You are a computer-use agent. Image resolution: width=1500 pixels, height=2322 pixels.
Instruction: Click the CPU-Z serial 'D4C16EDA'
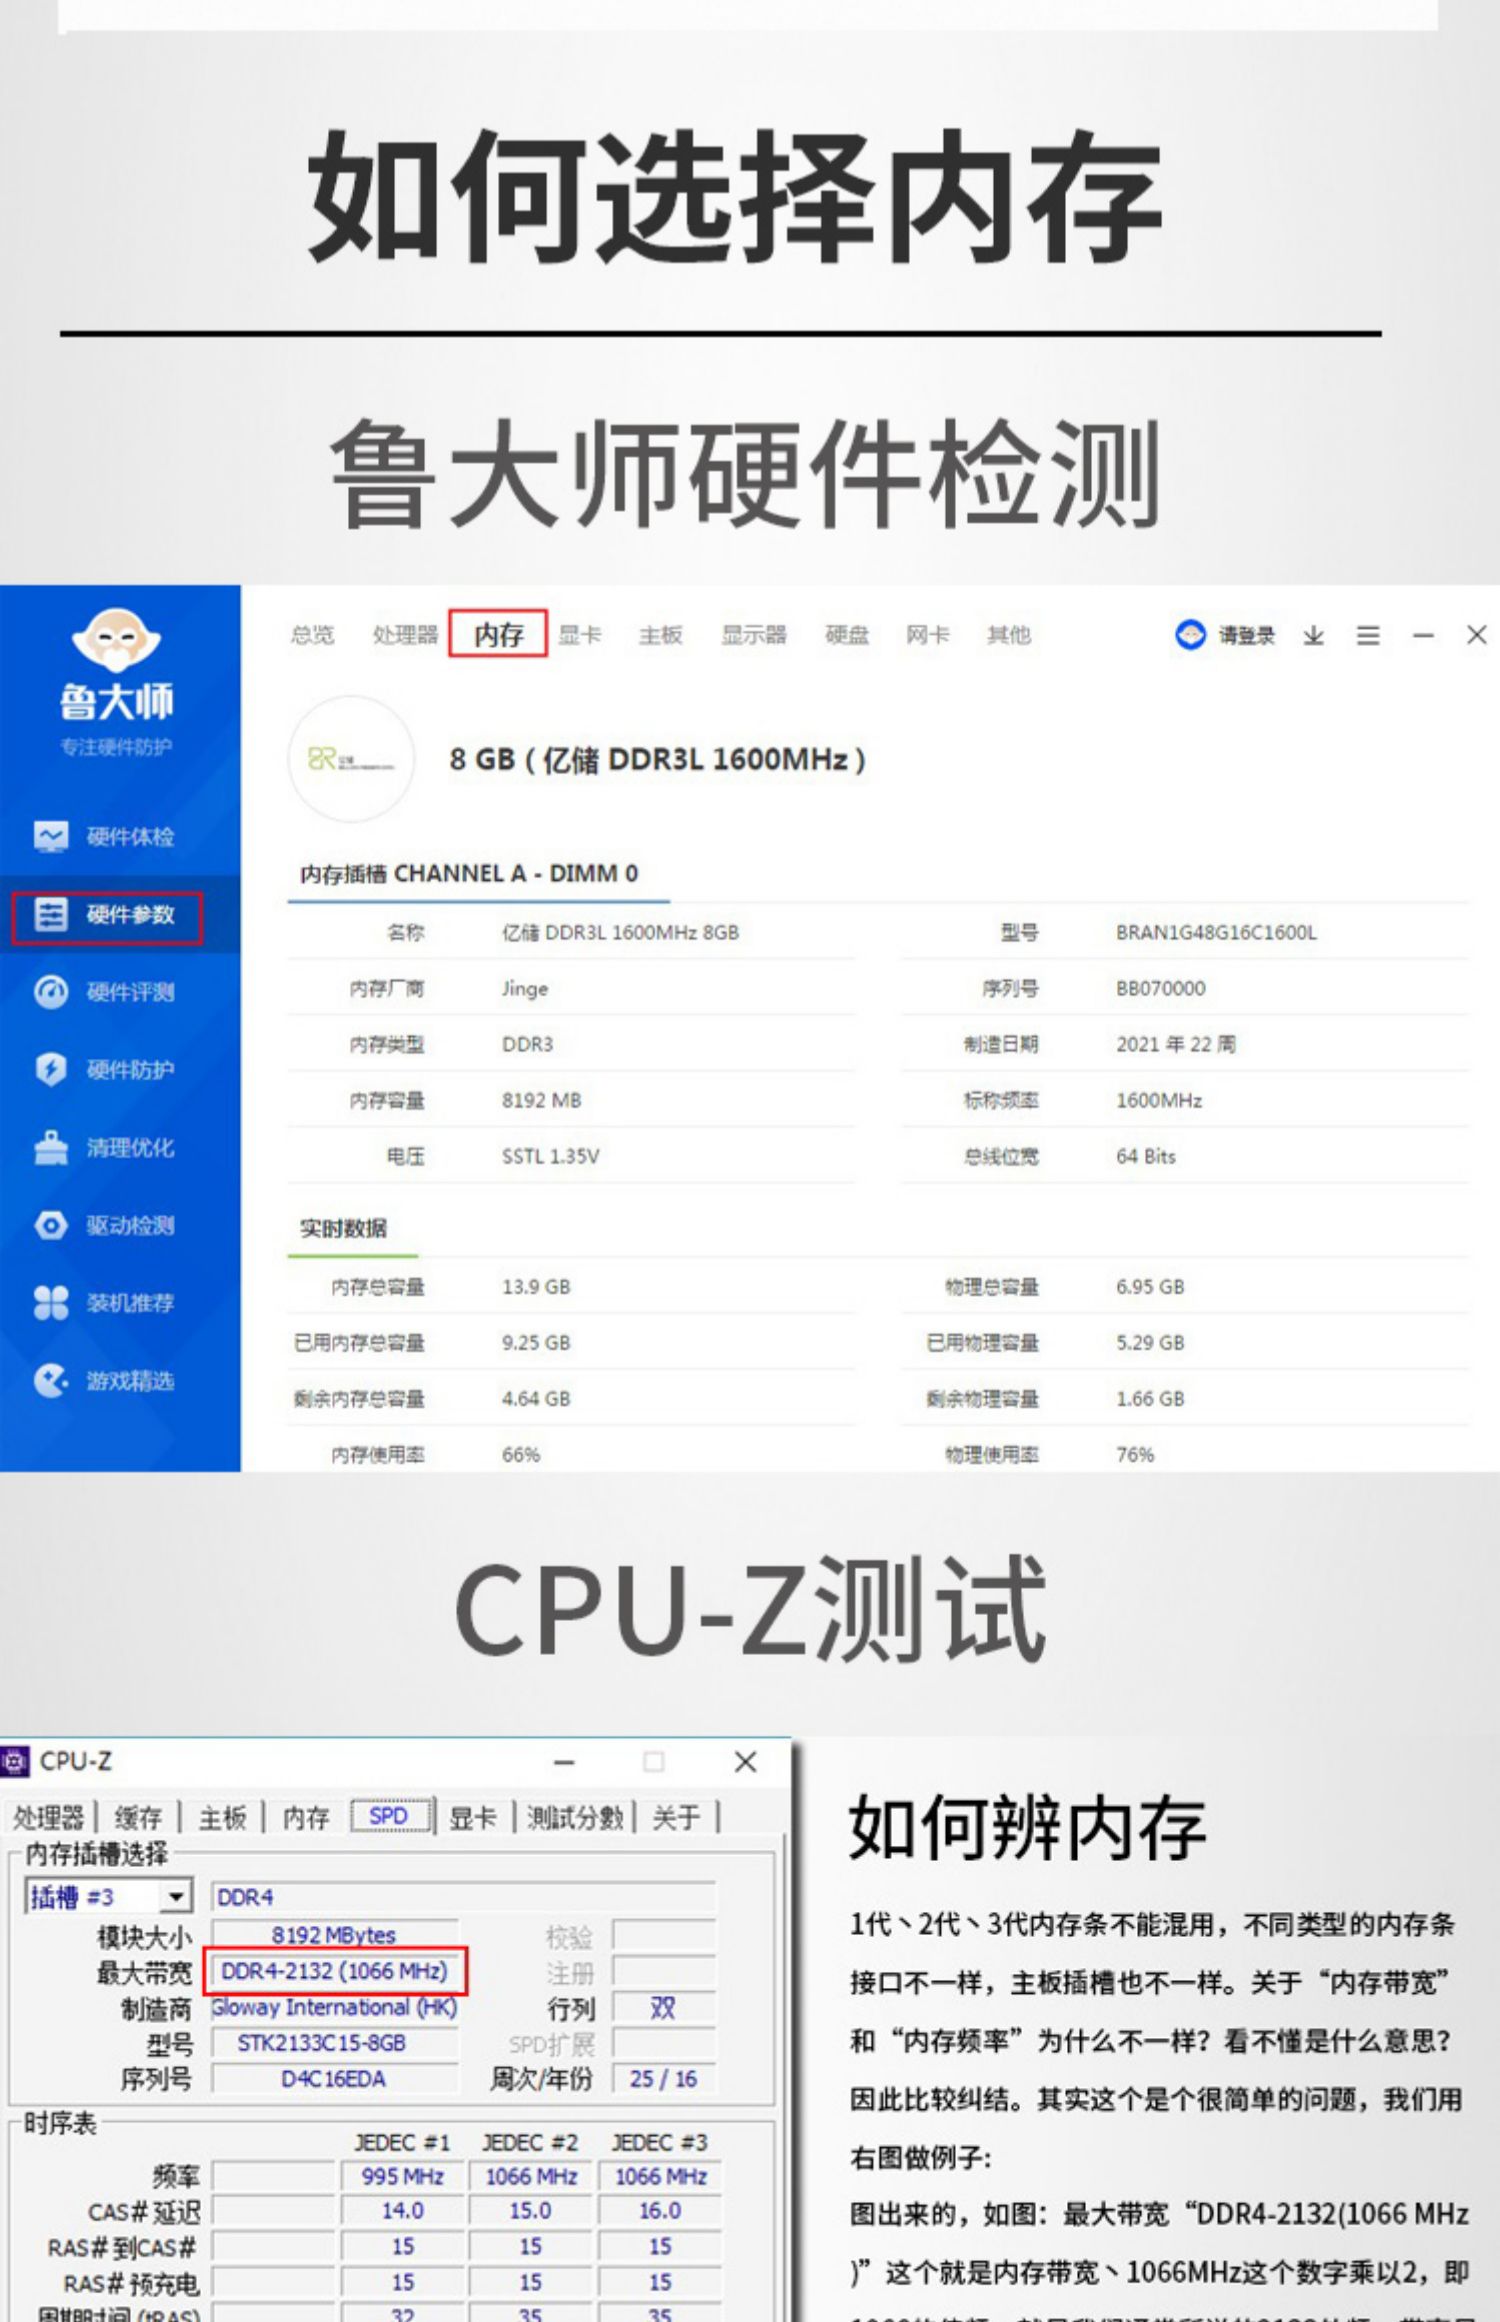[x=335, y=2079]
